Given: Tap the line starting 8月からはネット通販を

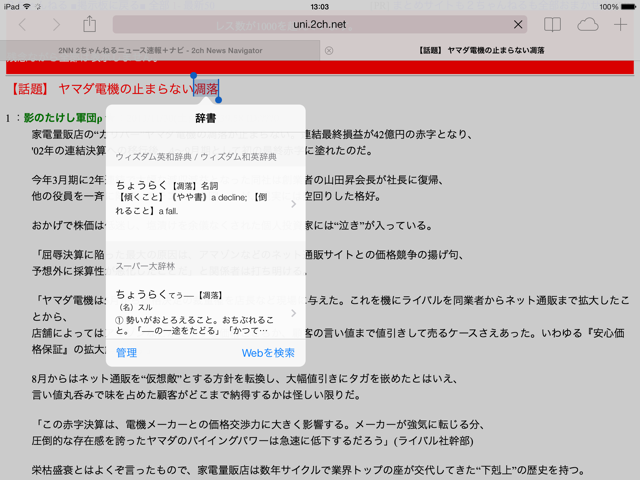Looking at the screenshot, I should point(244,379).
